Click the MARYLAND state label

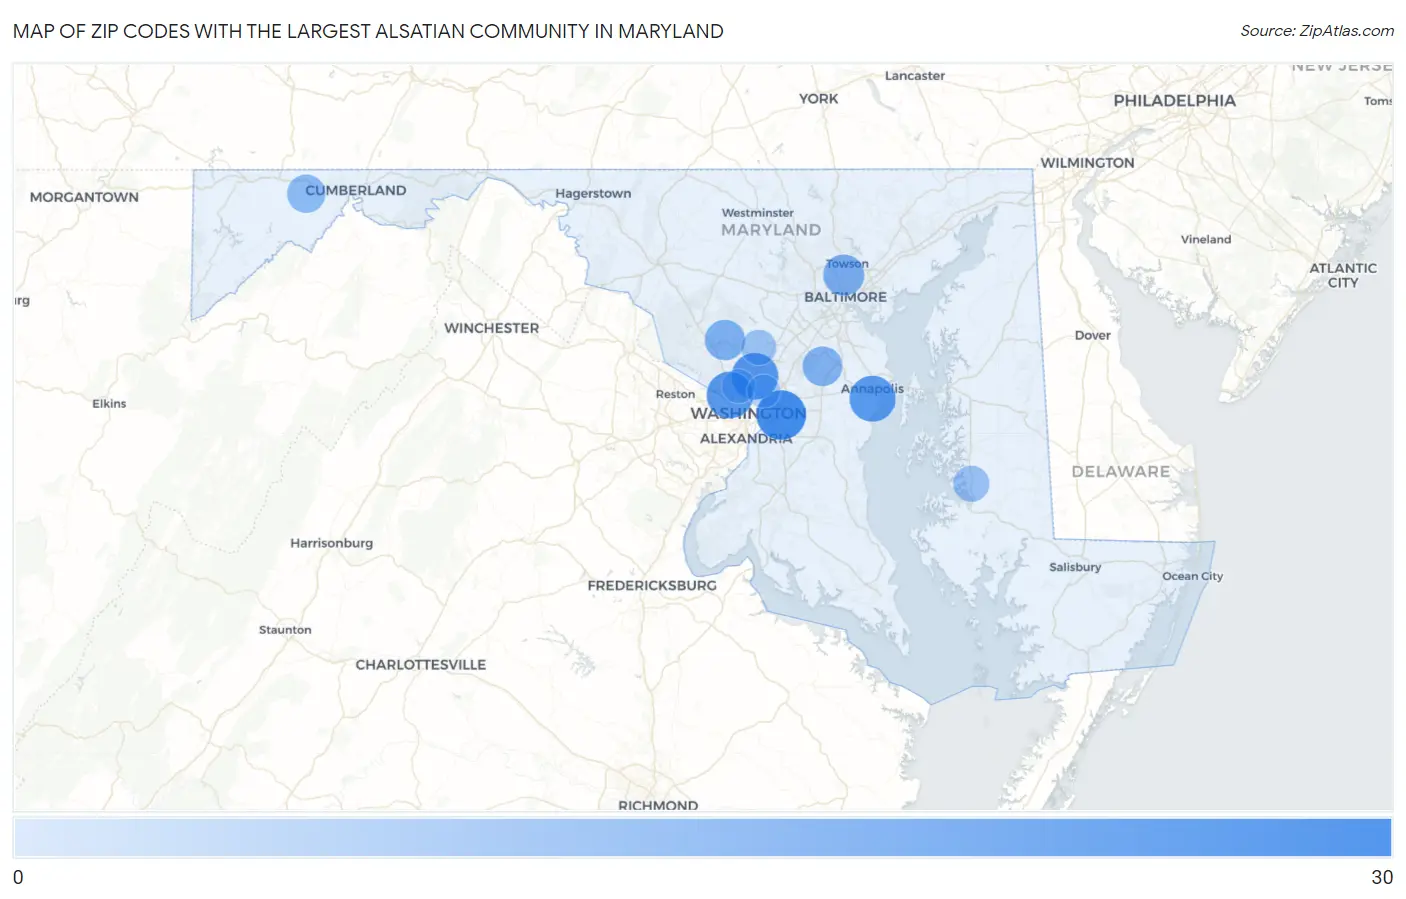[x=771, y=230]
